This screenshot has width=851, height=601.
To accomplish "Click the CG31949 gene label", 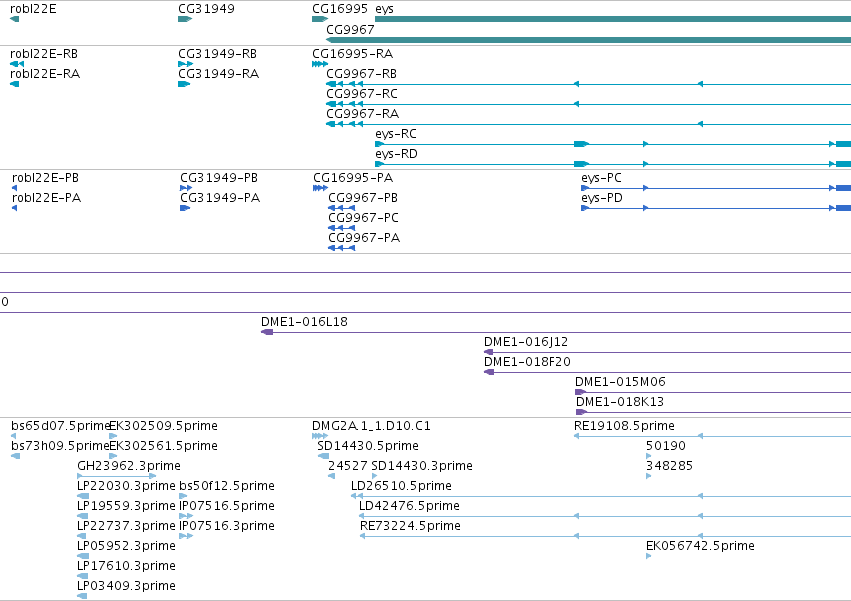I will coord(206,9).
